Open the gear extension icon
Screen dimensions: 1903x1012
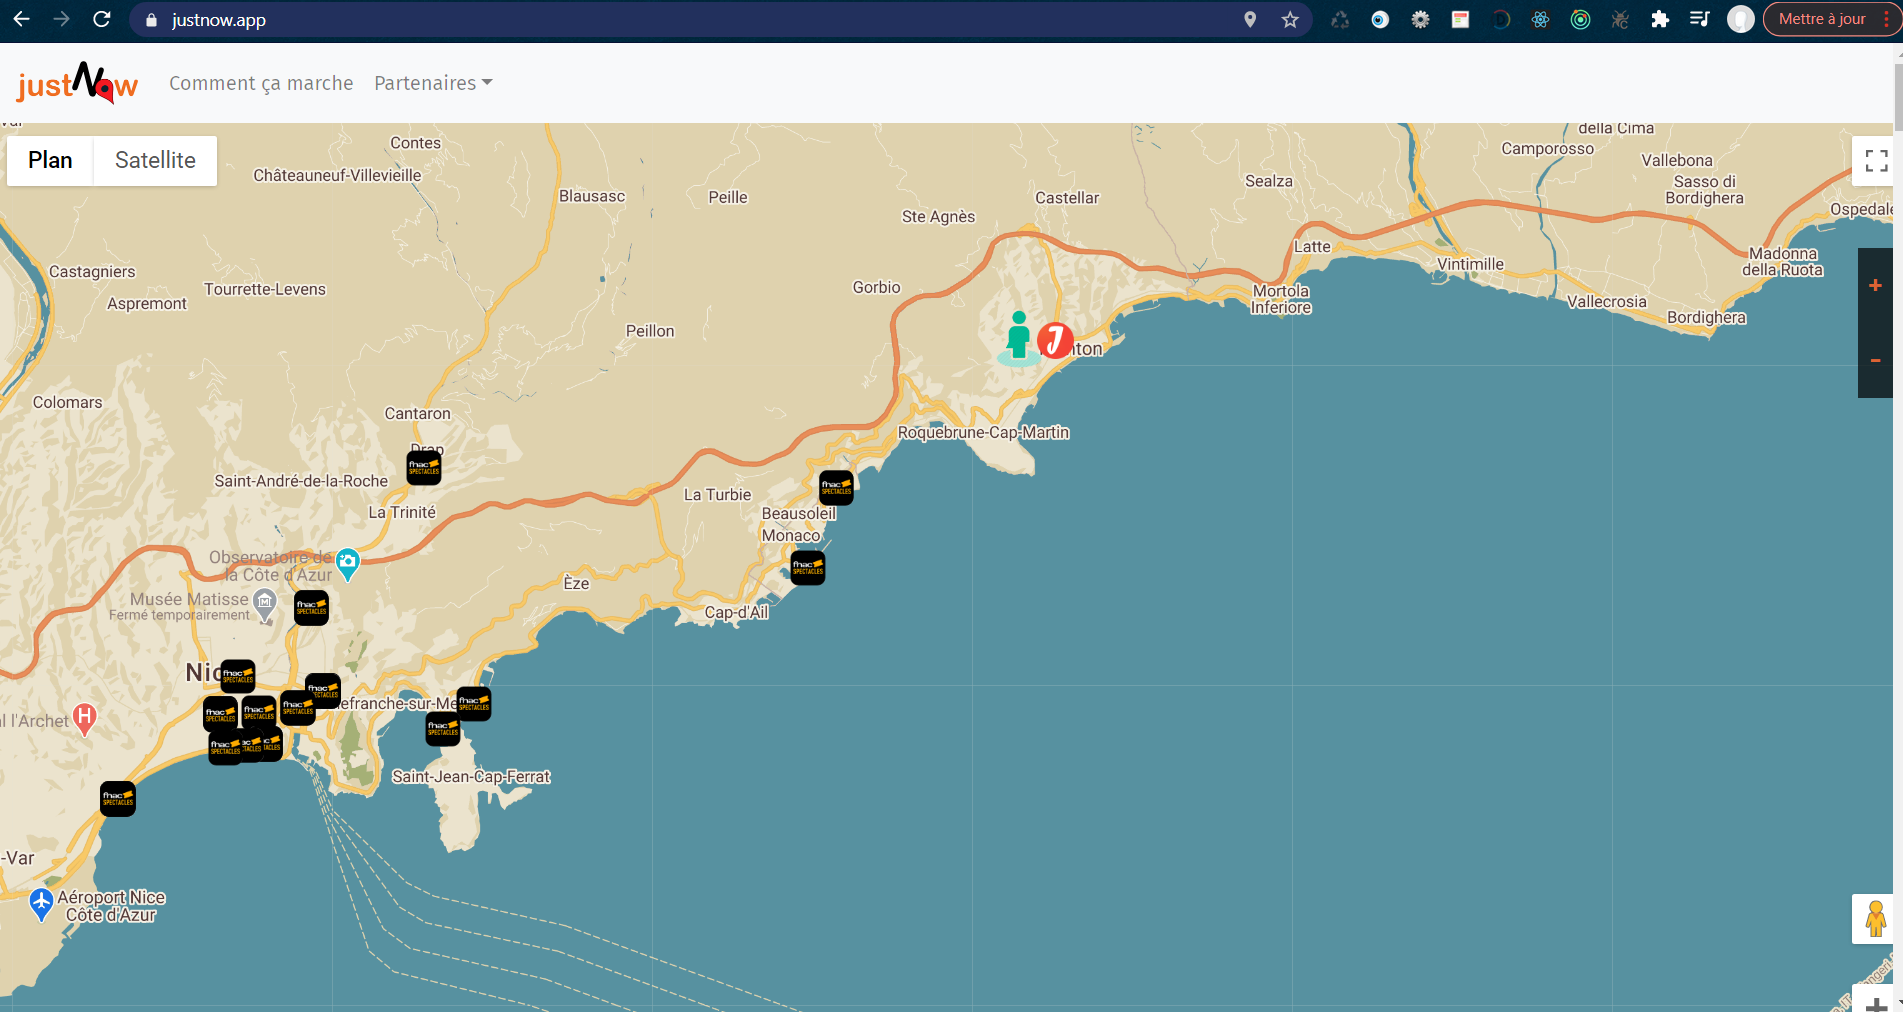coord(1420,20)
